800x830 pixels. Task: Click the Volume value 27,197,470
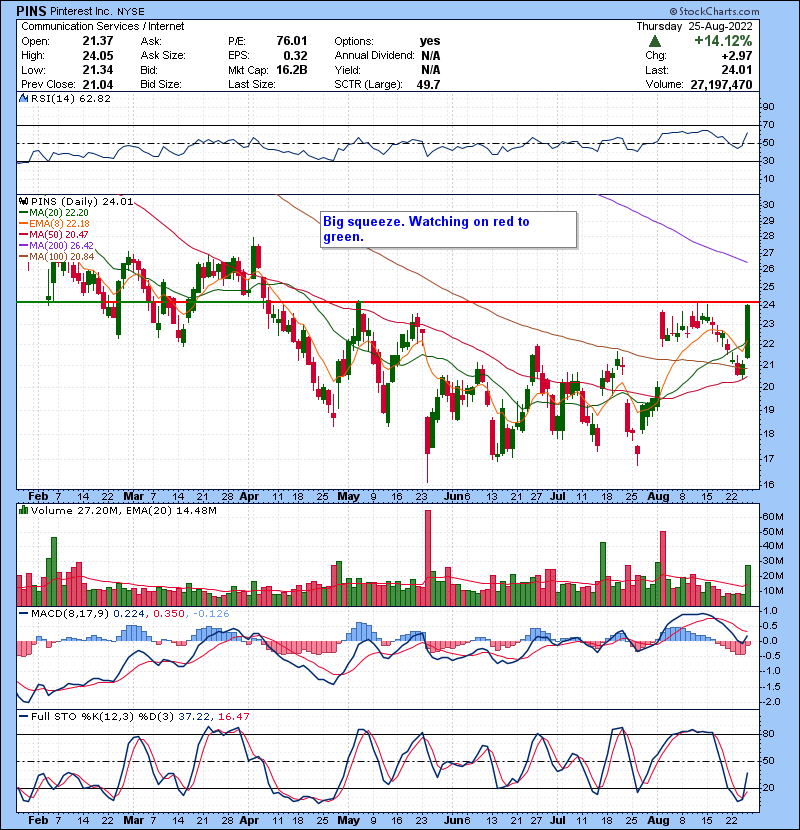pyautogui.click(x=721, y=84)
